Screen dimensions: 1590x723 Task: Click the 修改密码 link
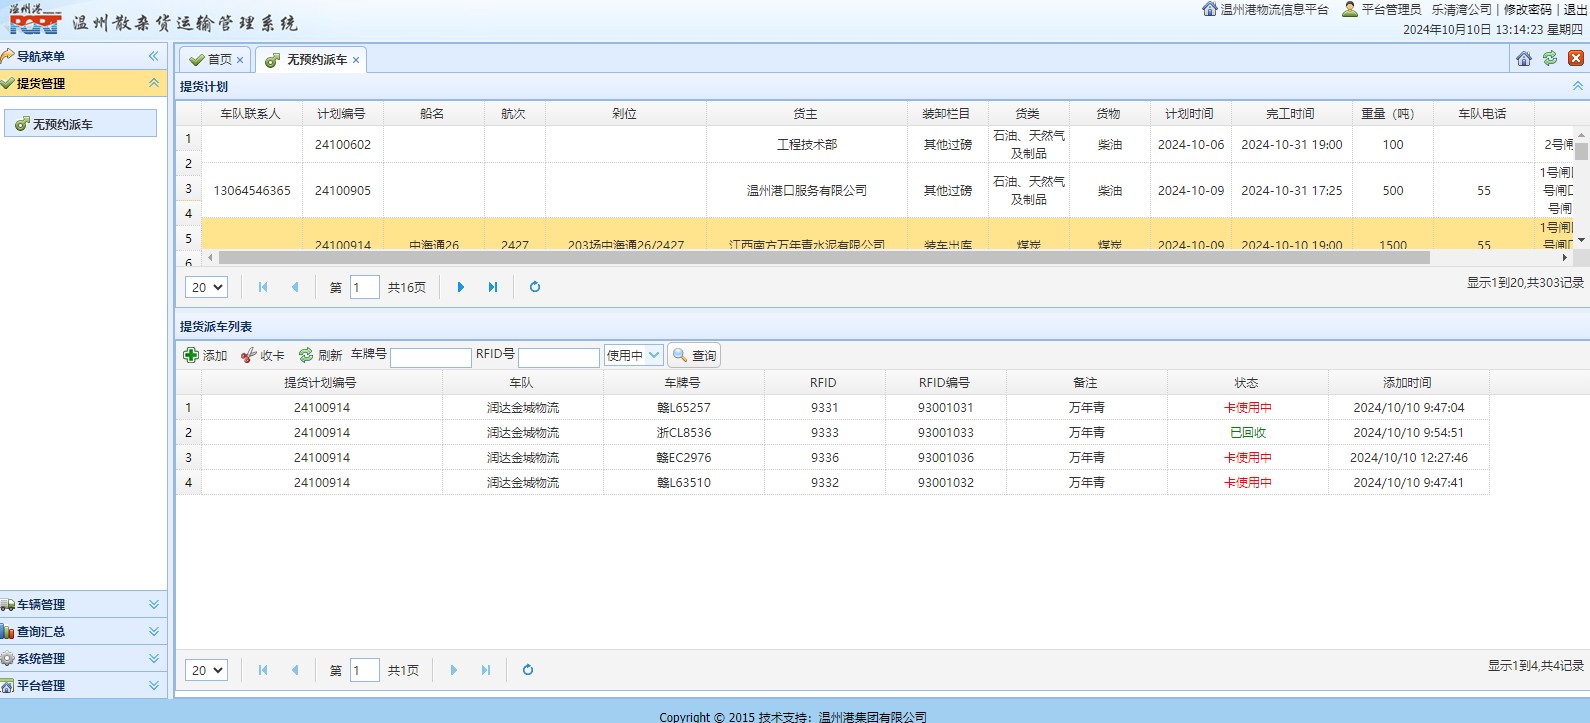[1527, 10]
